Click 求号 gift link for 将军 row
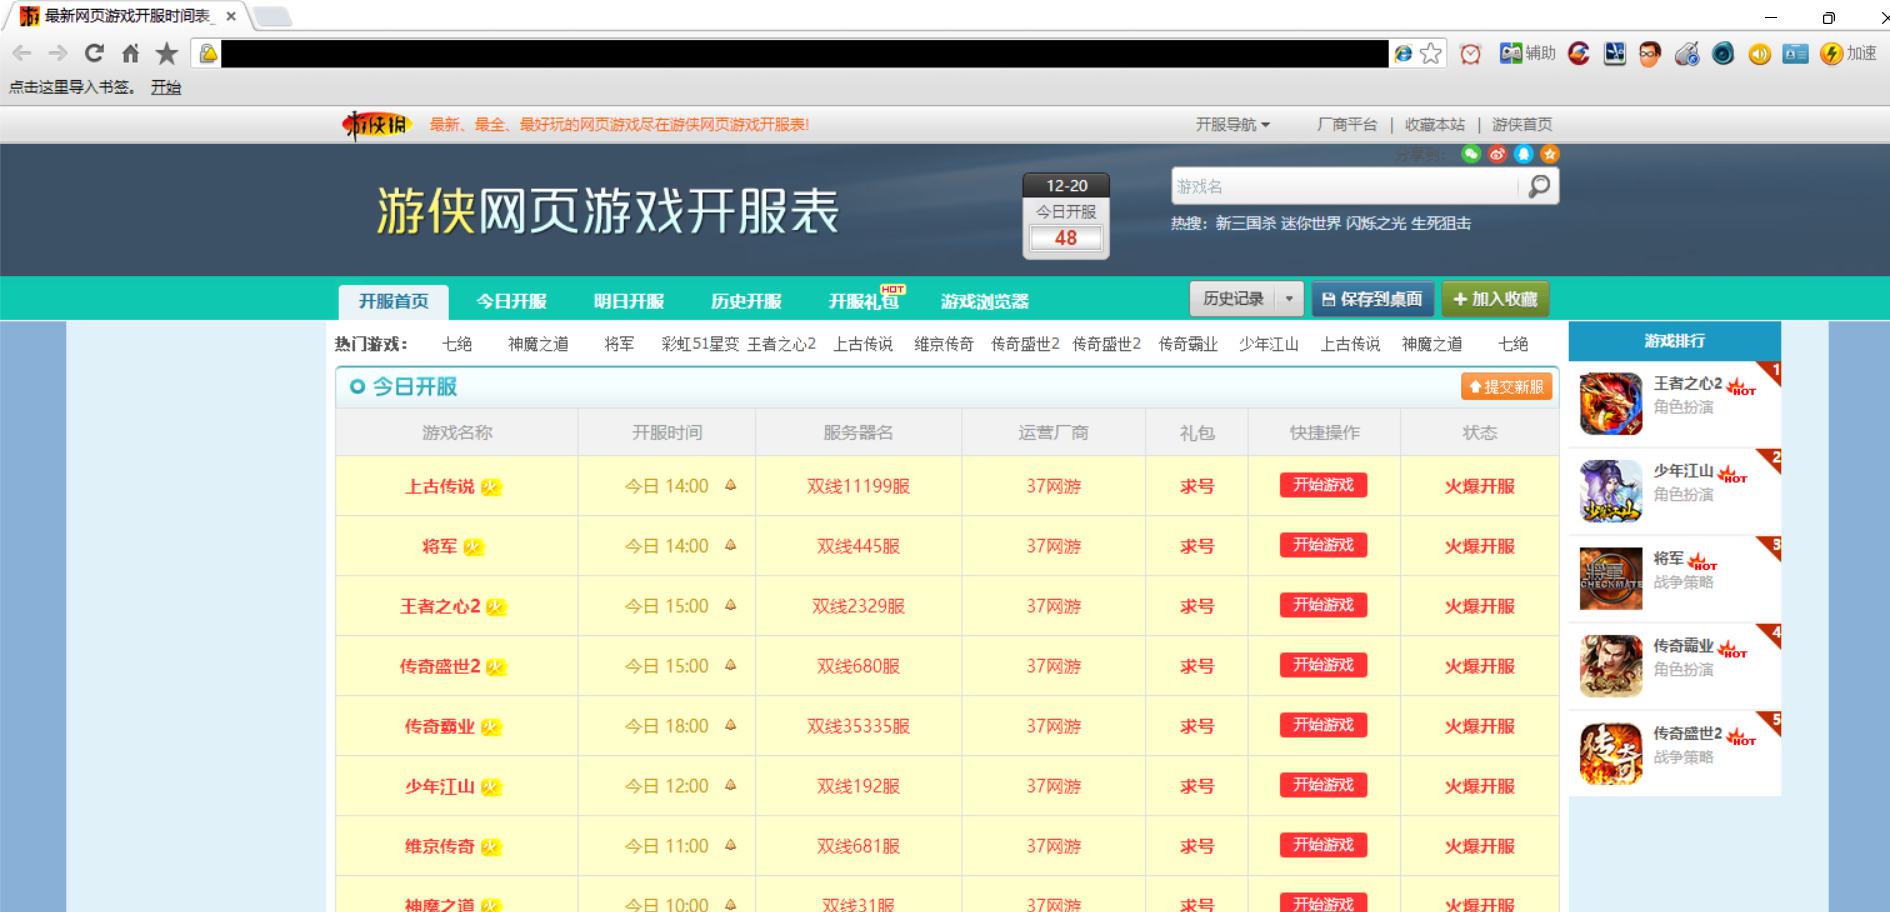1890x912 pixels. click(x=1196, y=546)
